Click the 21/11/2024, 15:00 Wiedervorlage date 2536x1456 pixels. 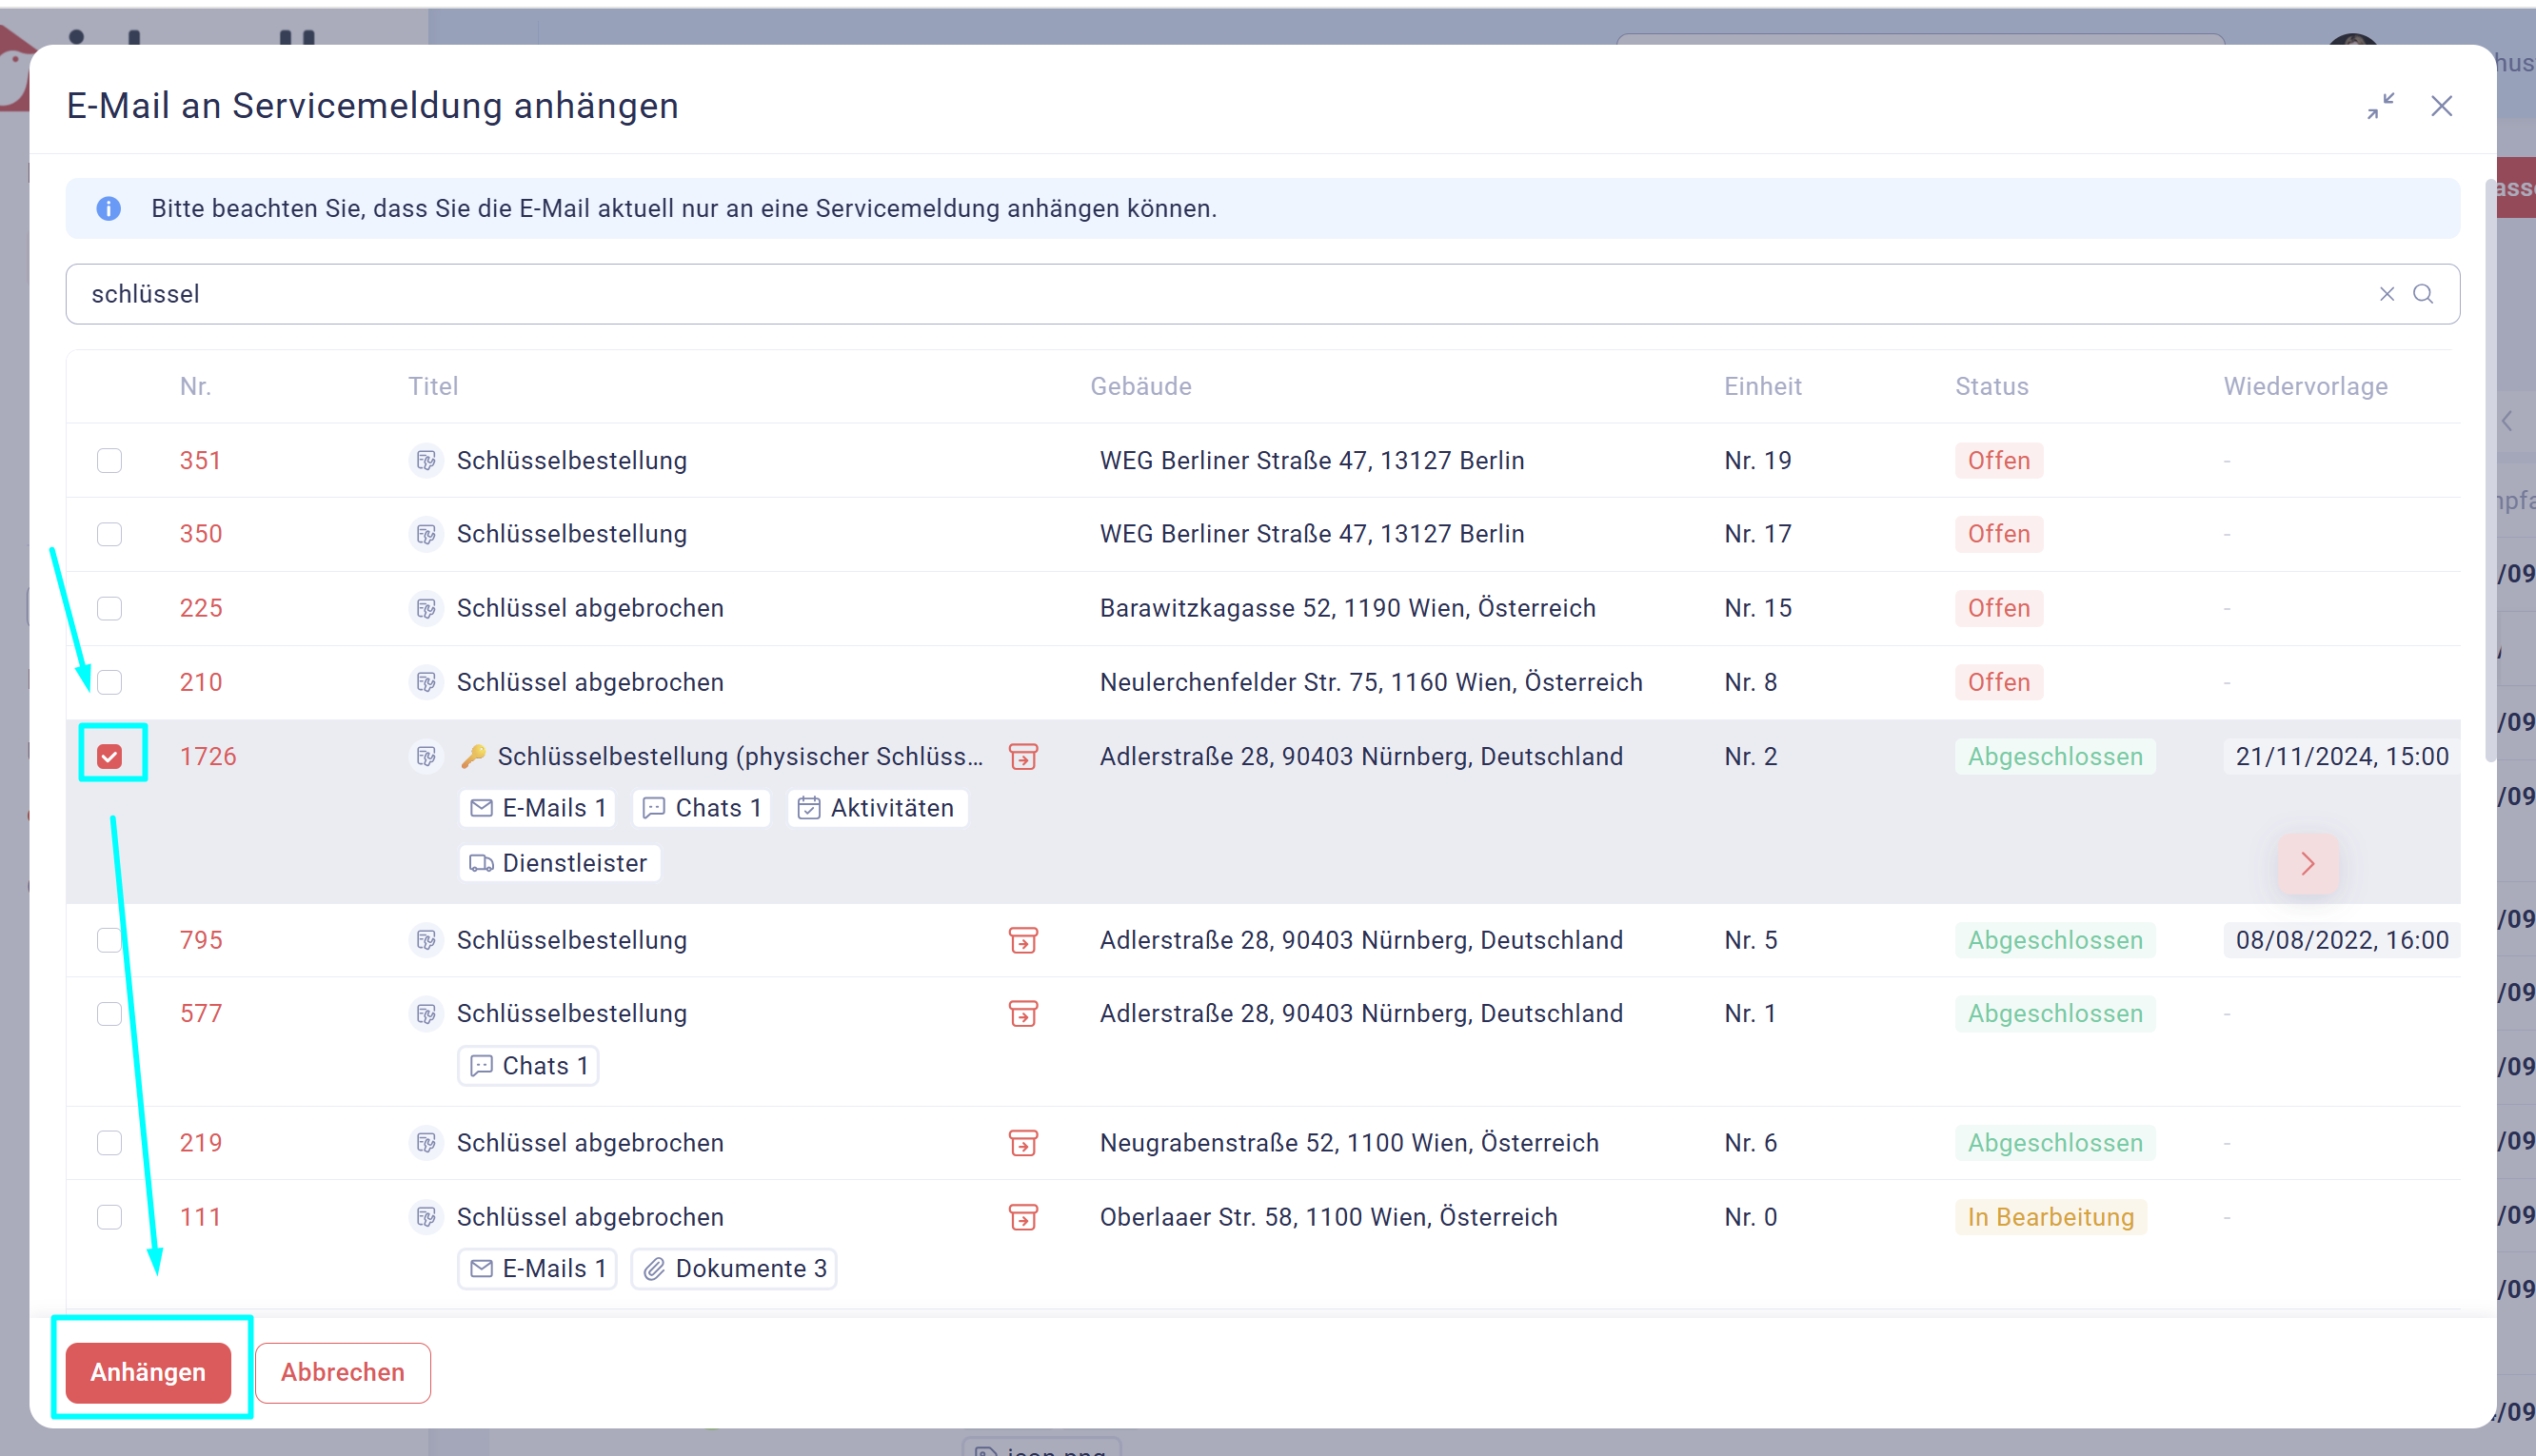(x=2342, y=756)
